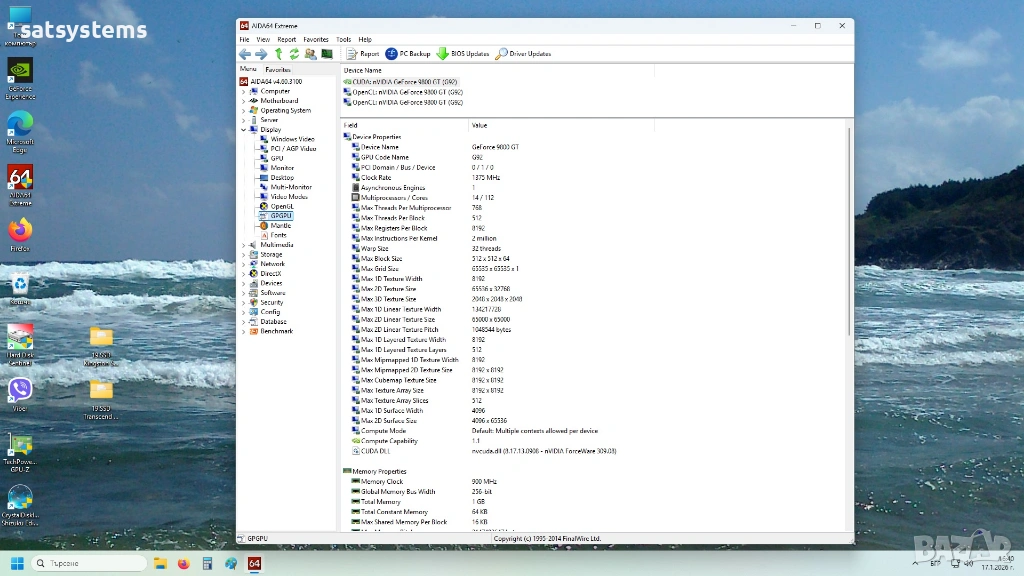Open Firefox from the taskbar

coord(183,564)
